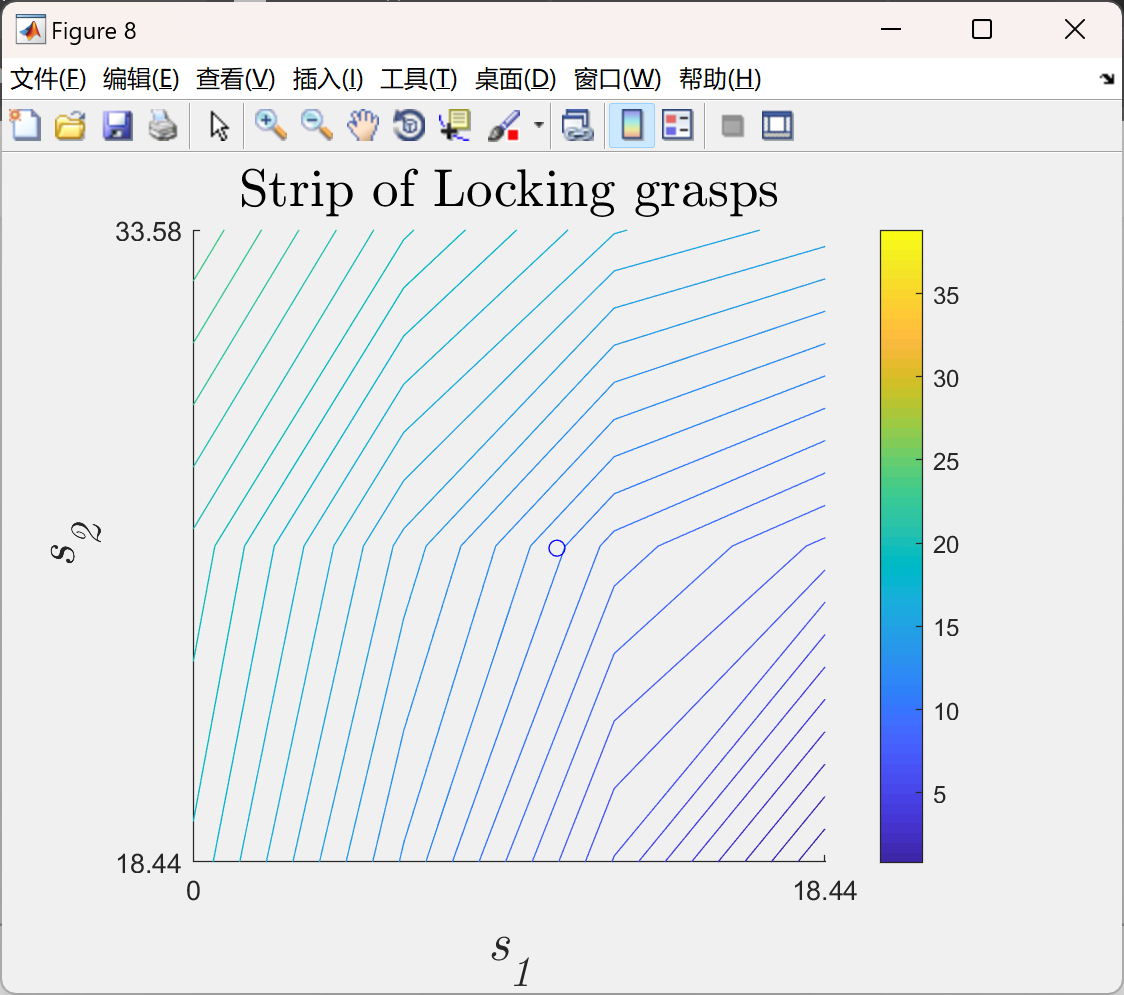Viewport: 1124px width, 995px height.
Task: Click the x-axis tick label 0
Action: (194, 890)
